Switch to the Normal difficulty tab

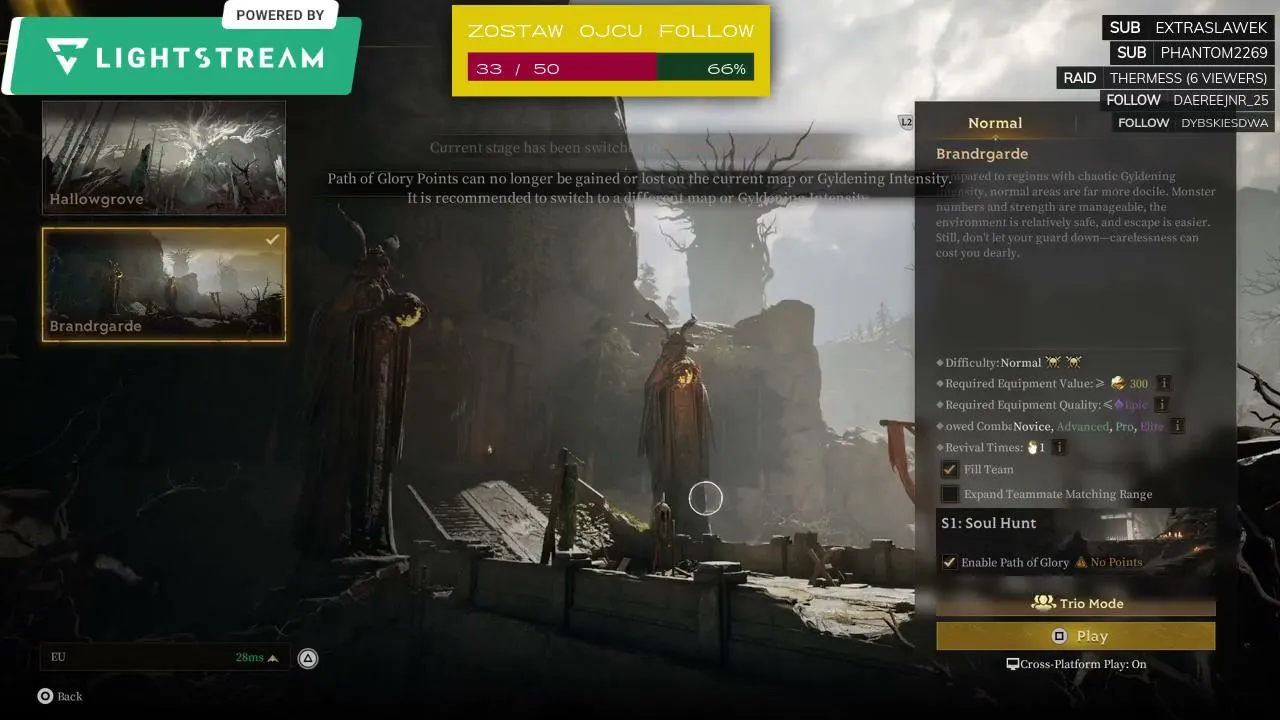click(995, 123)
